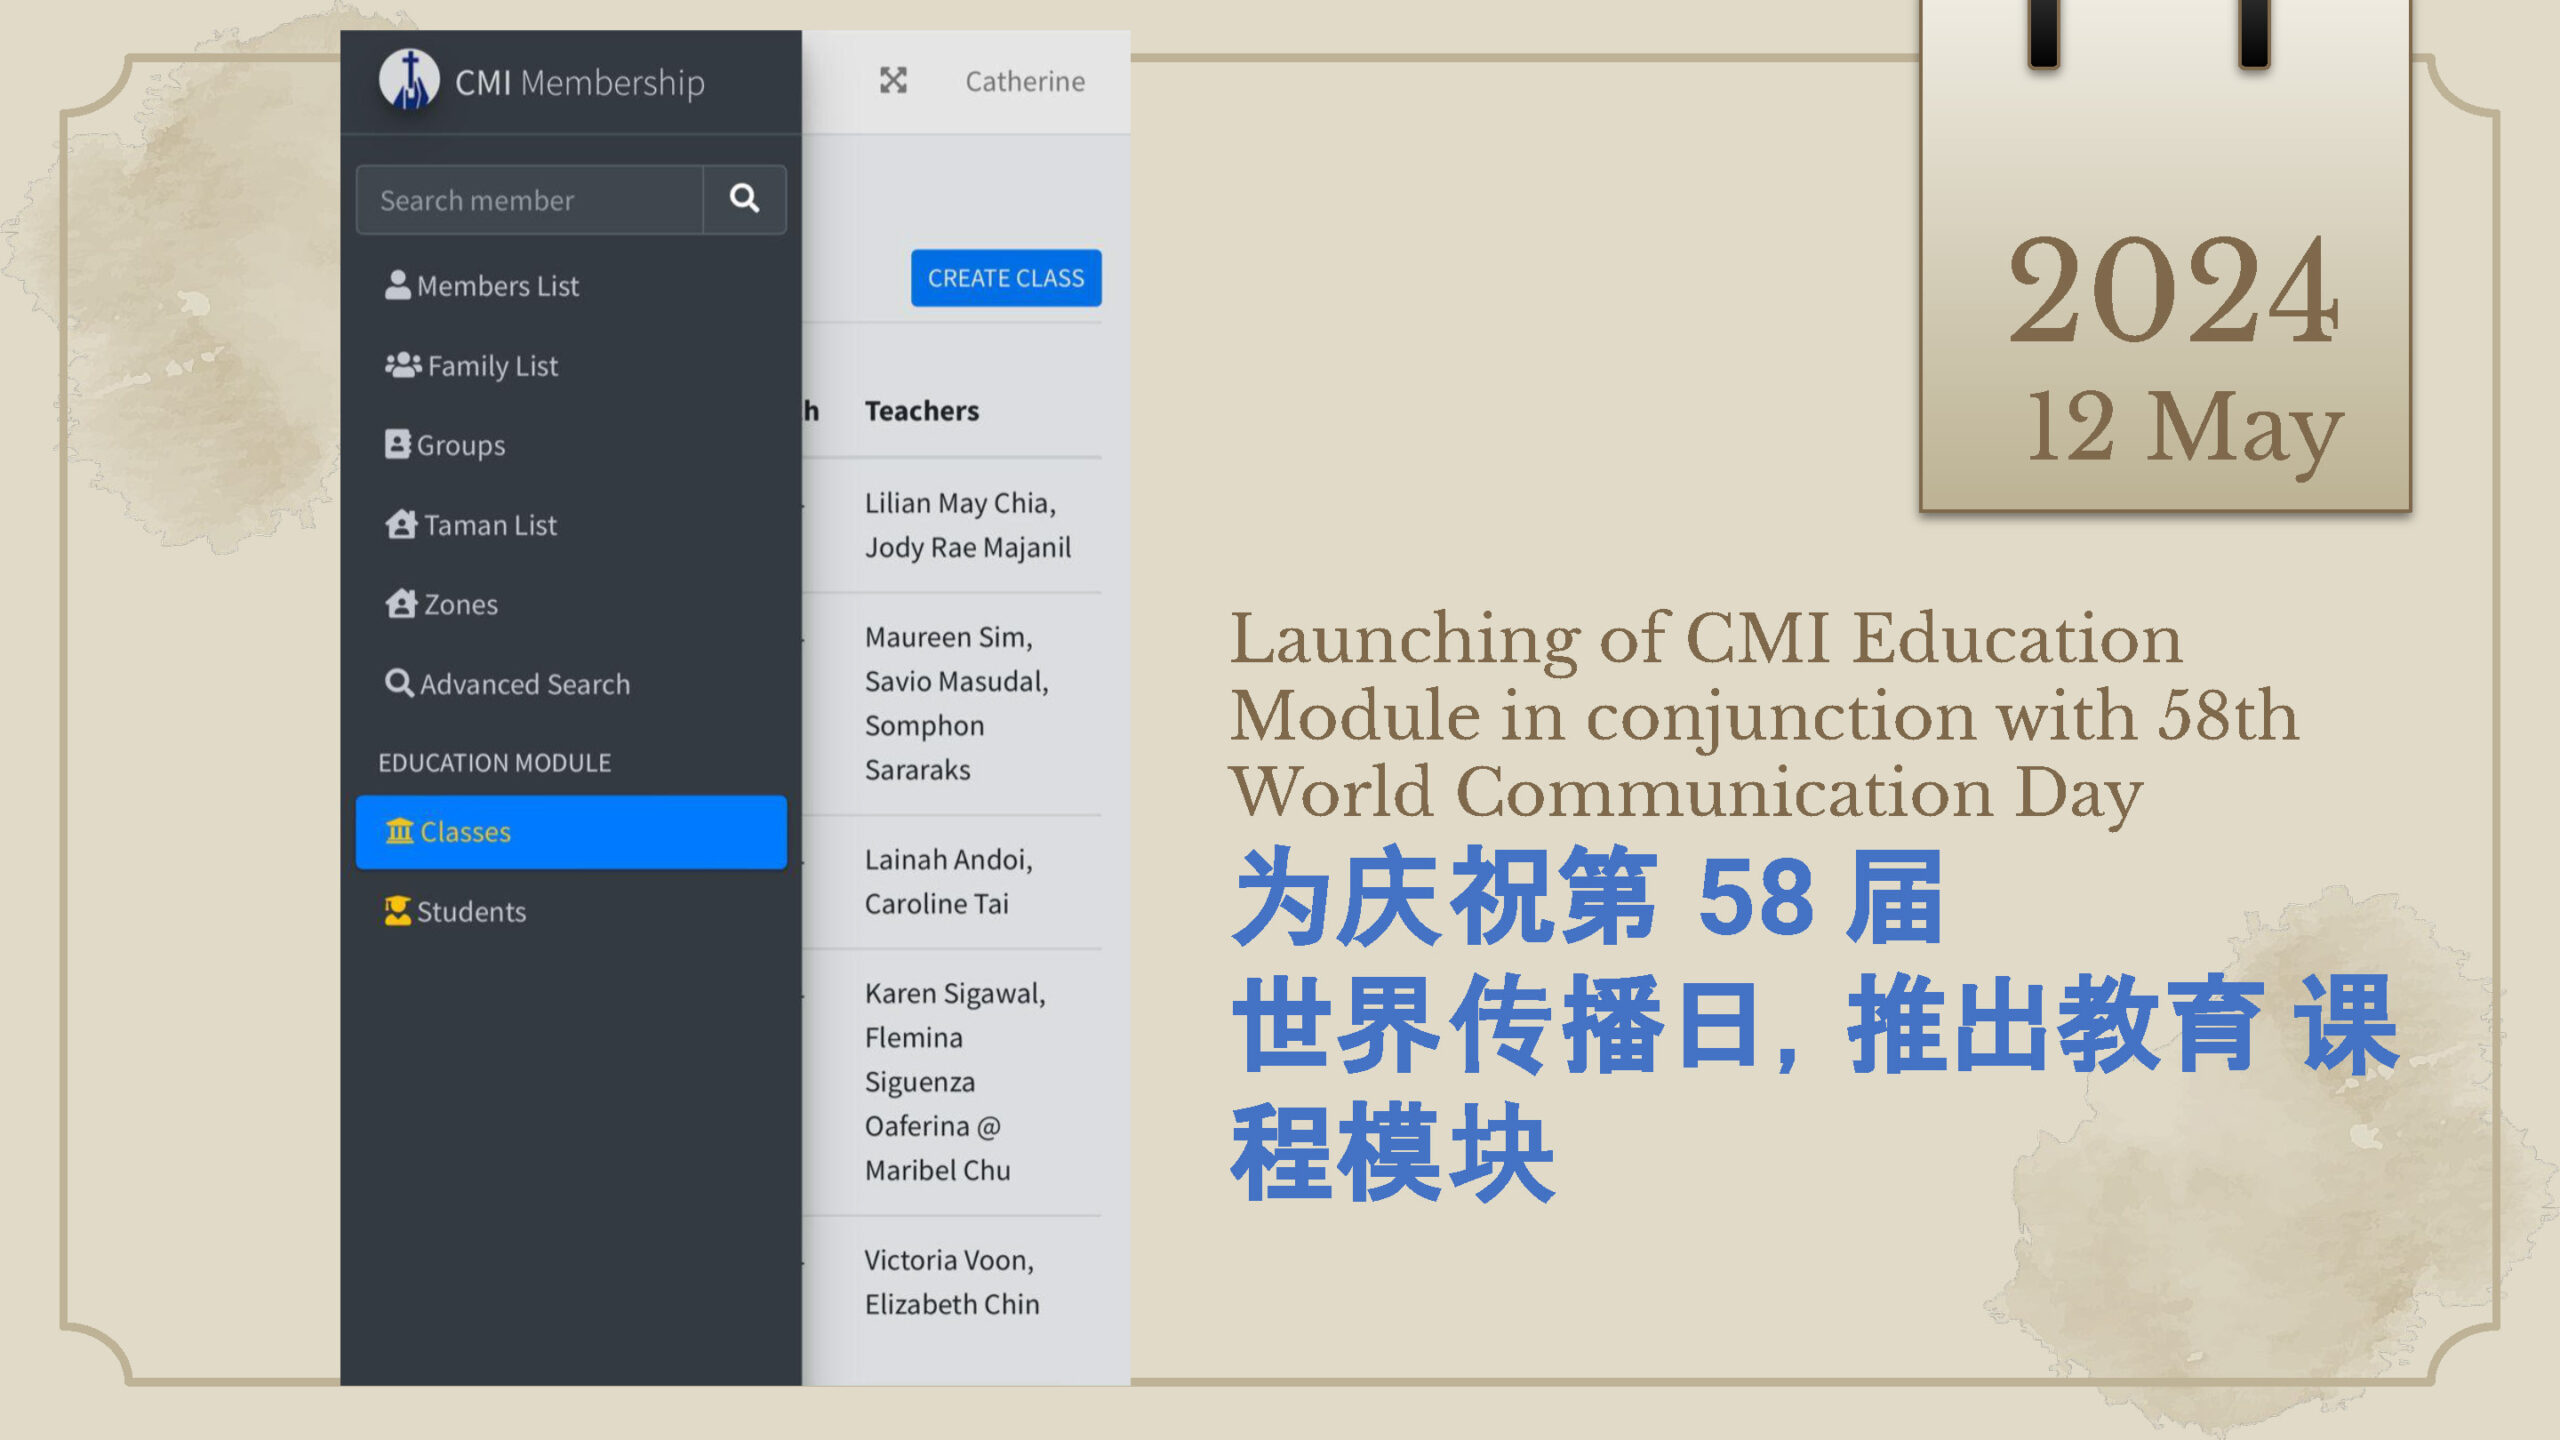Viewport: 2560px width, 1440px height.
Task: Click the Groups contact-book icon
Action: coord(397,444)
